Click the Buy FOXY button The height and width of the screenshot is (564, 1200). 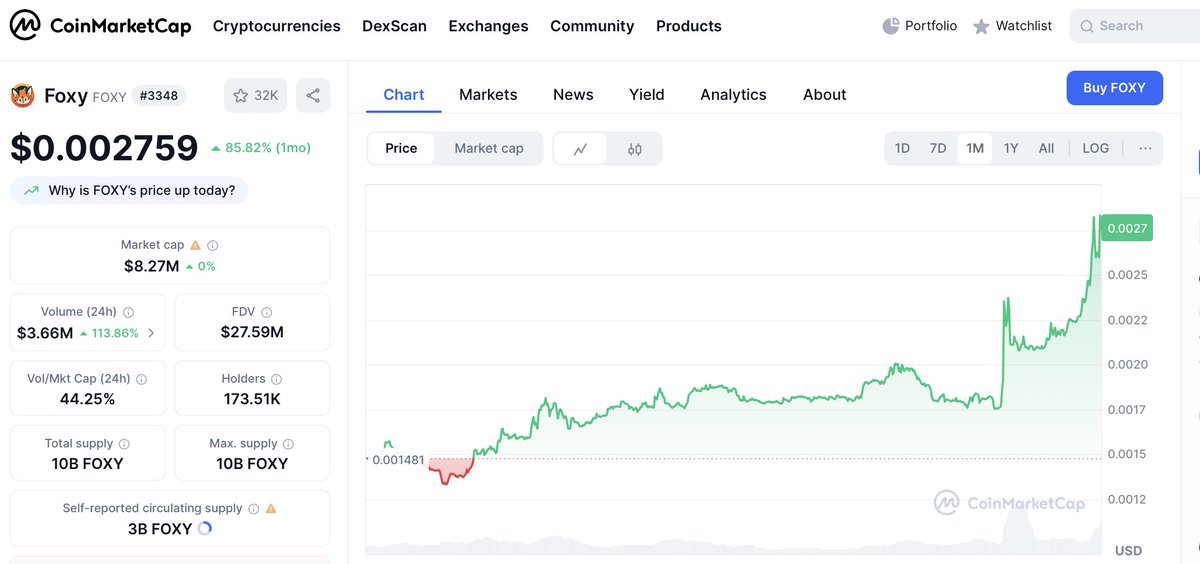(1114, 88)
